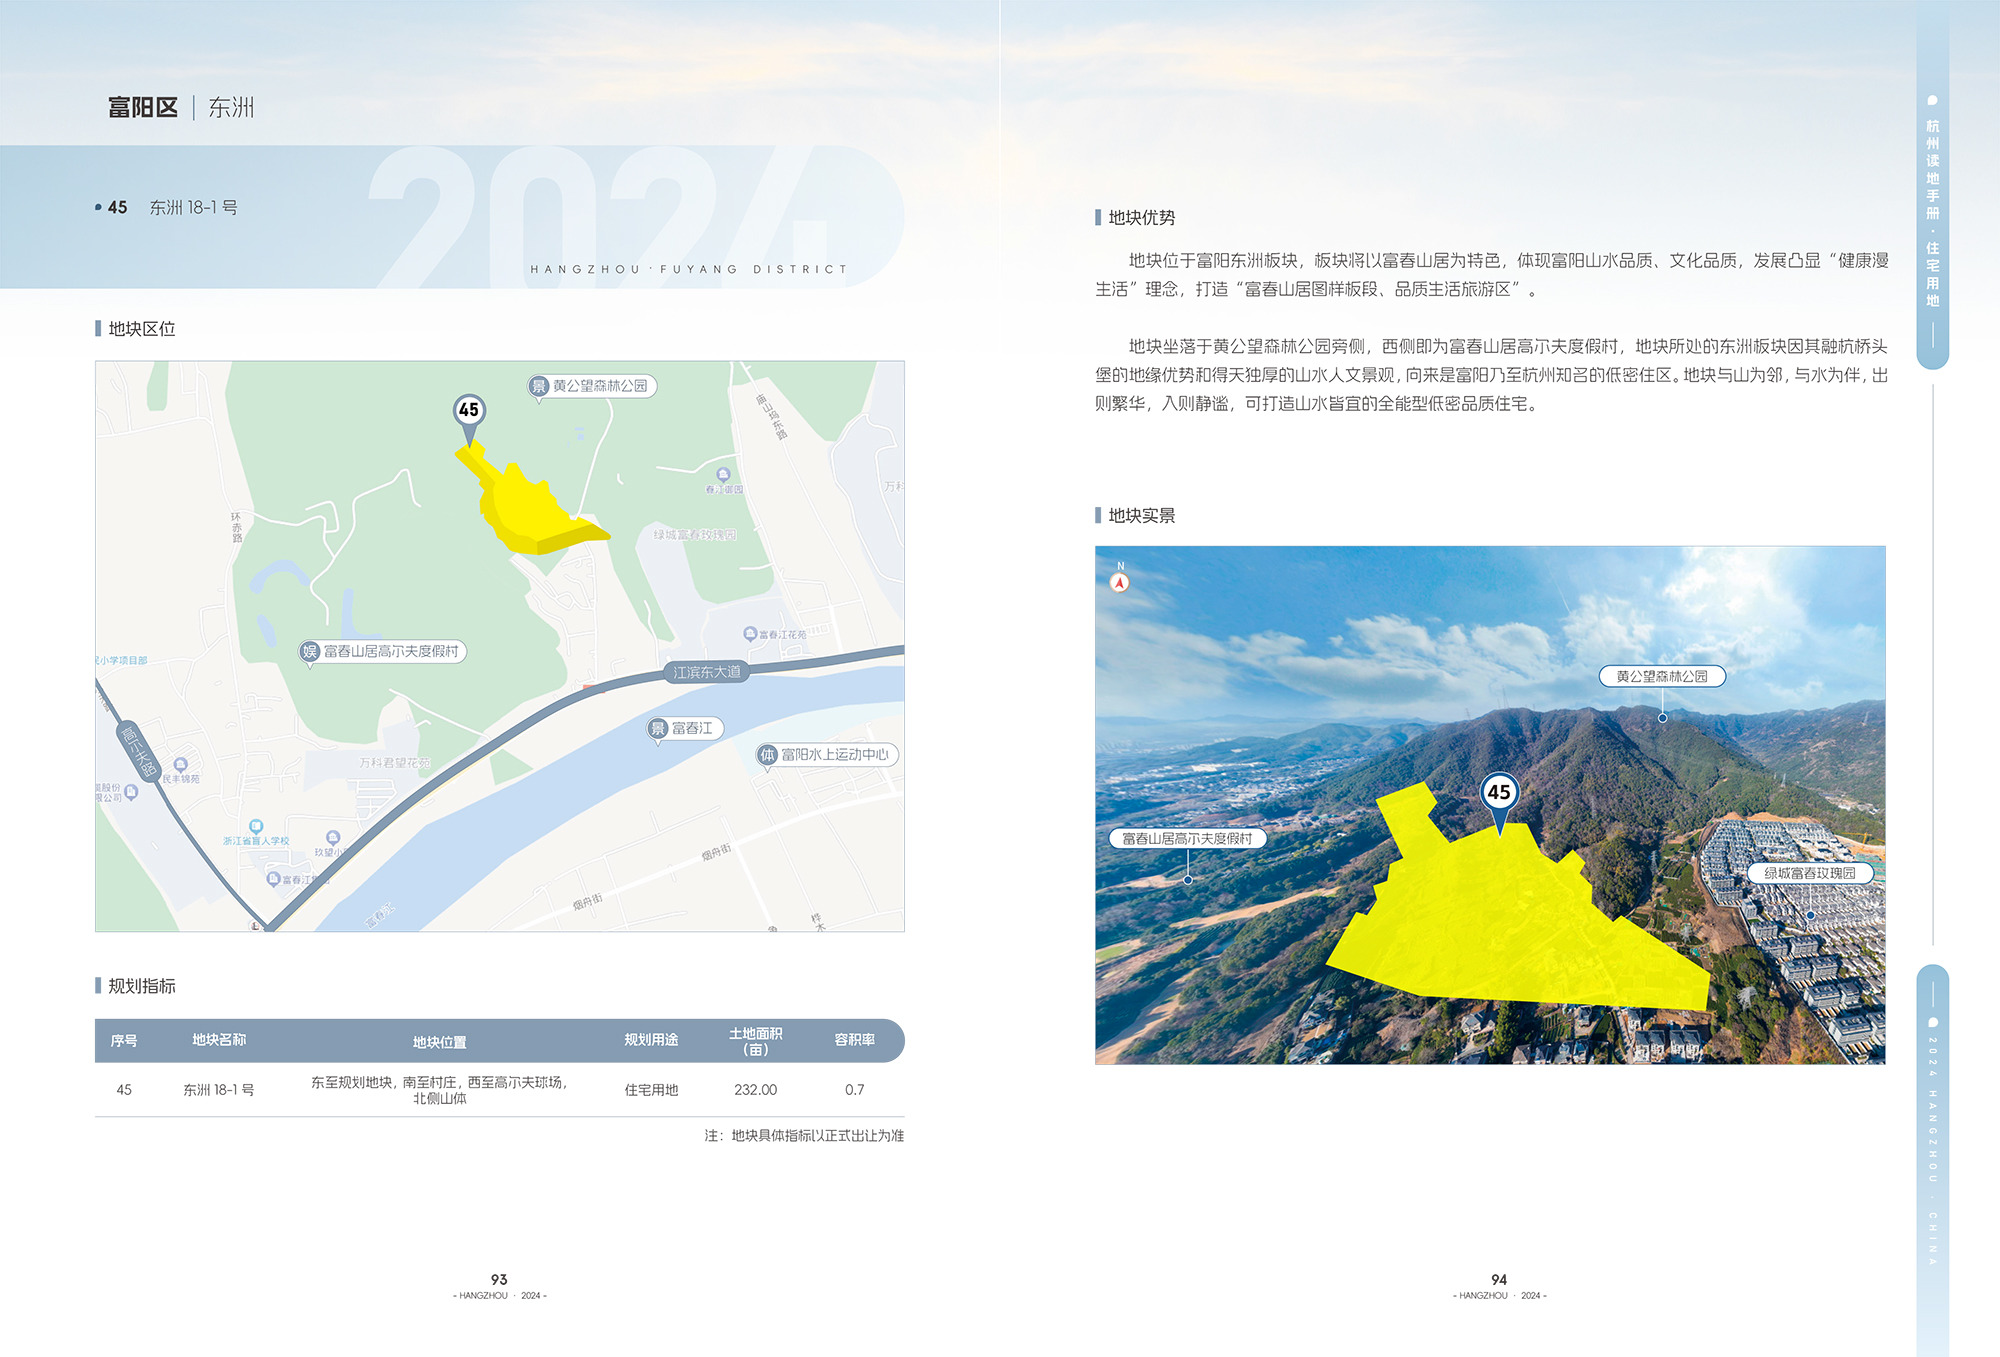Click the paragraph beginning 地块坐落于黄公望森林公园旁侧
The height and width of the screenshot is (1357, 2000).
pyautogui.click(x=1491, y=375)
